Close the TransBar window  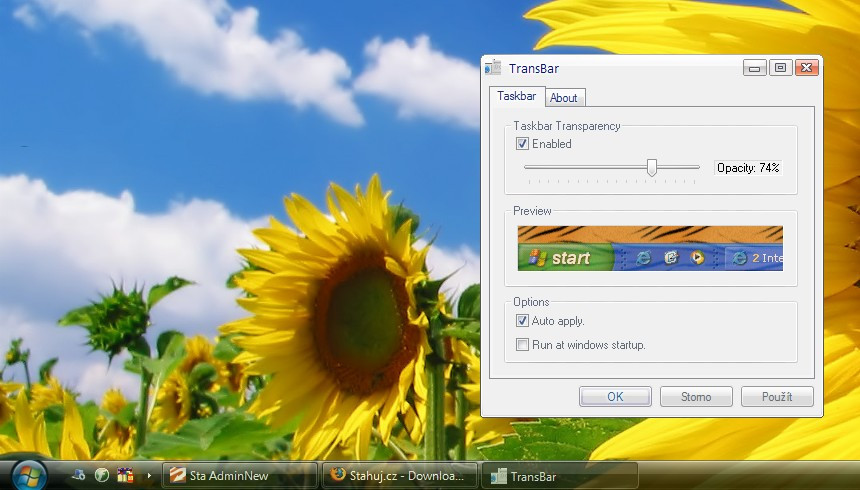[806, 67]
